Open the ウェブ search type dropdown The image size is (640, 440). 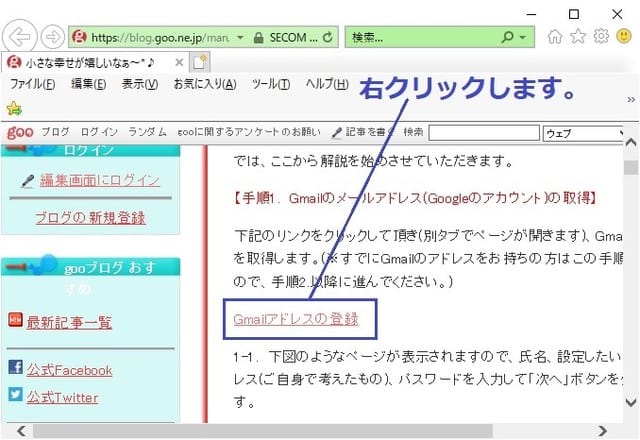pyautogui.click(x=583, y=132)
